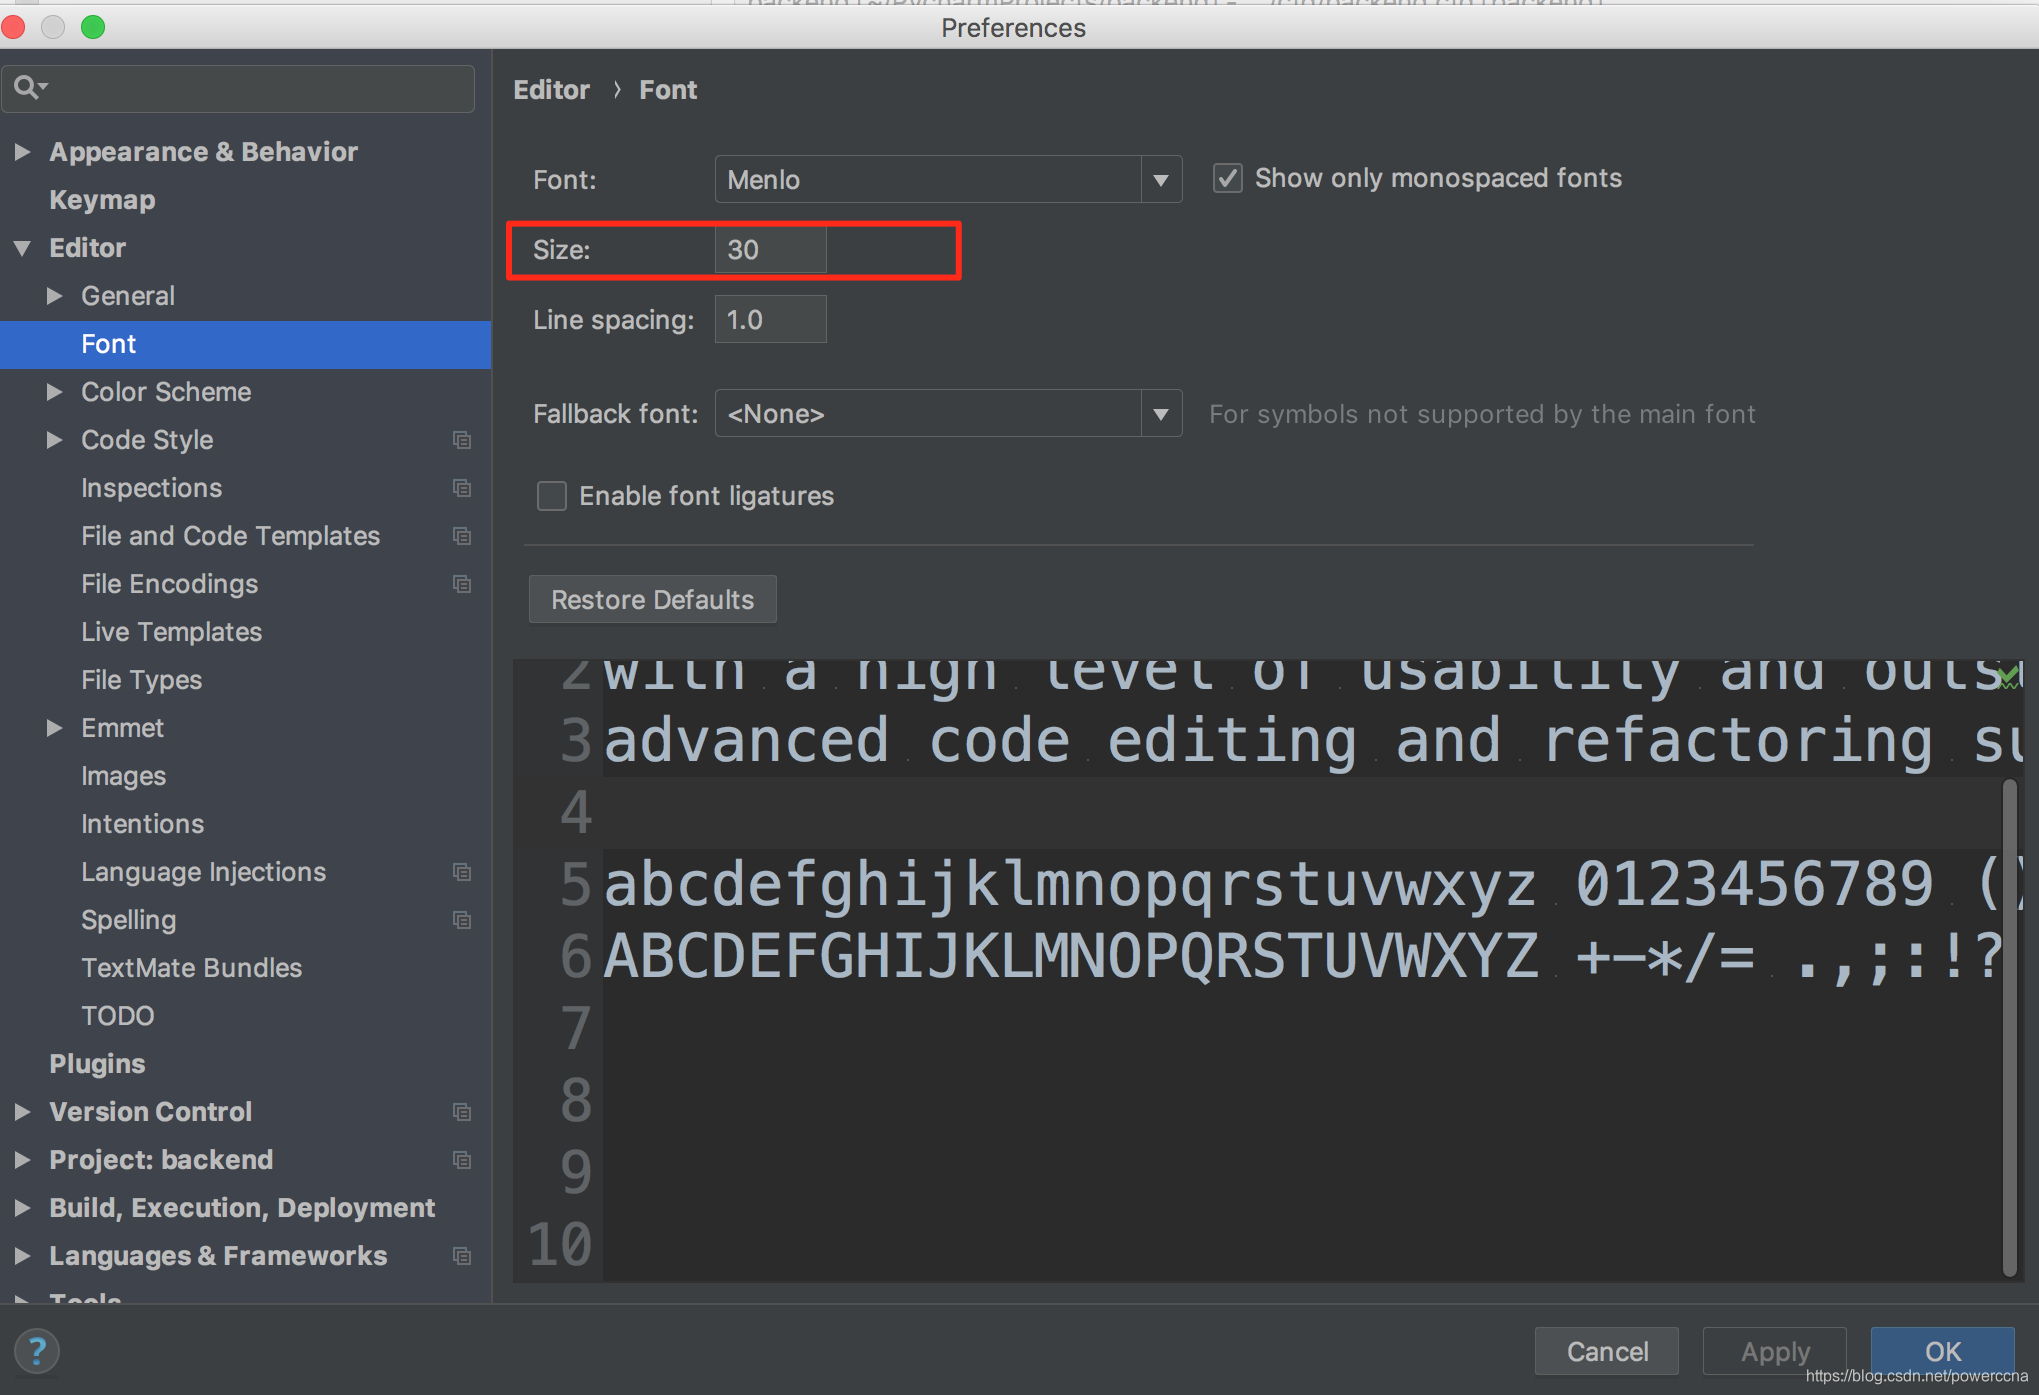Open the Keymap settings page
Screen dimensions: 2039x1395
click(102, 200)
